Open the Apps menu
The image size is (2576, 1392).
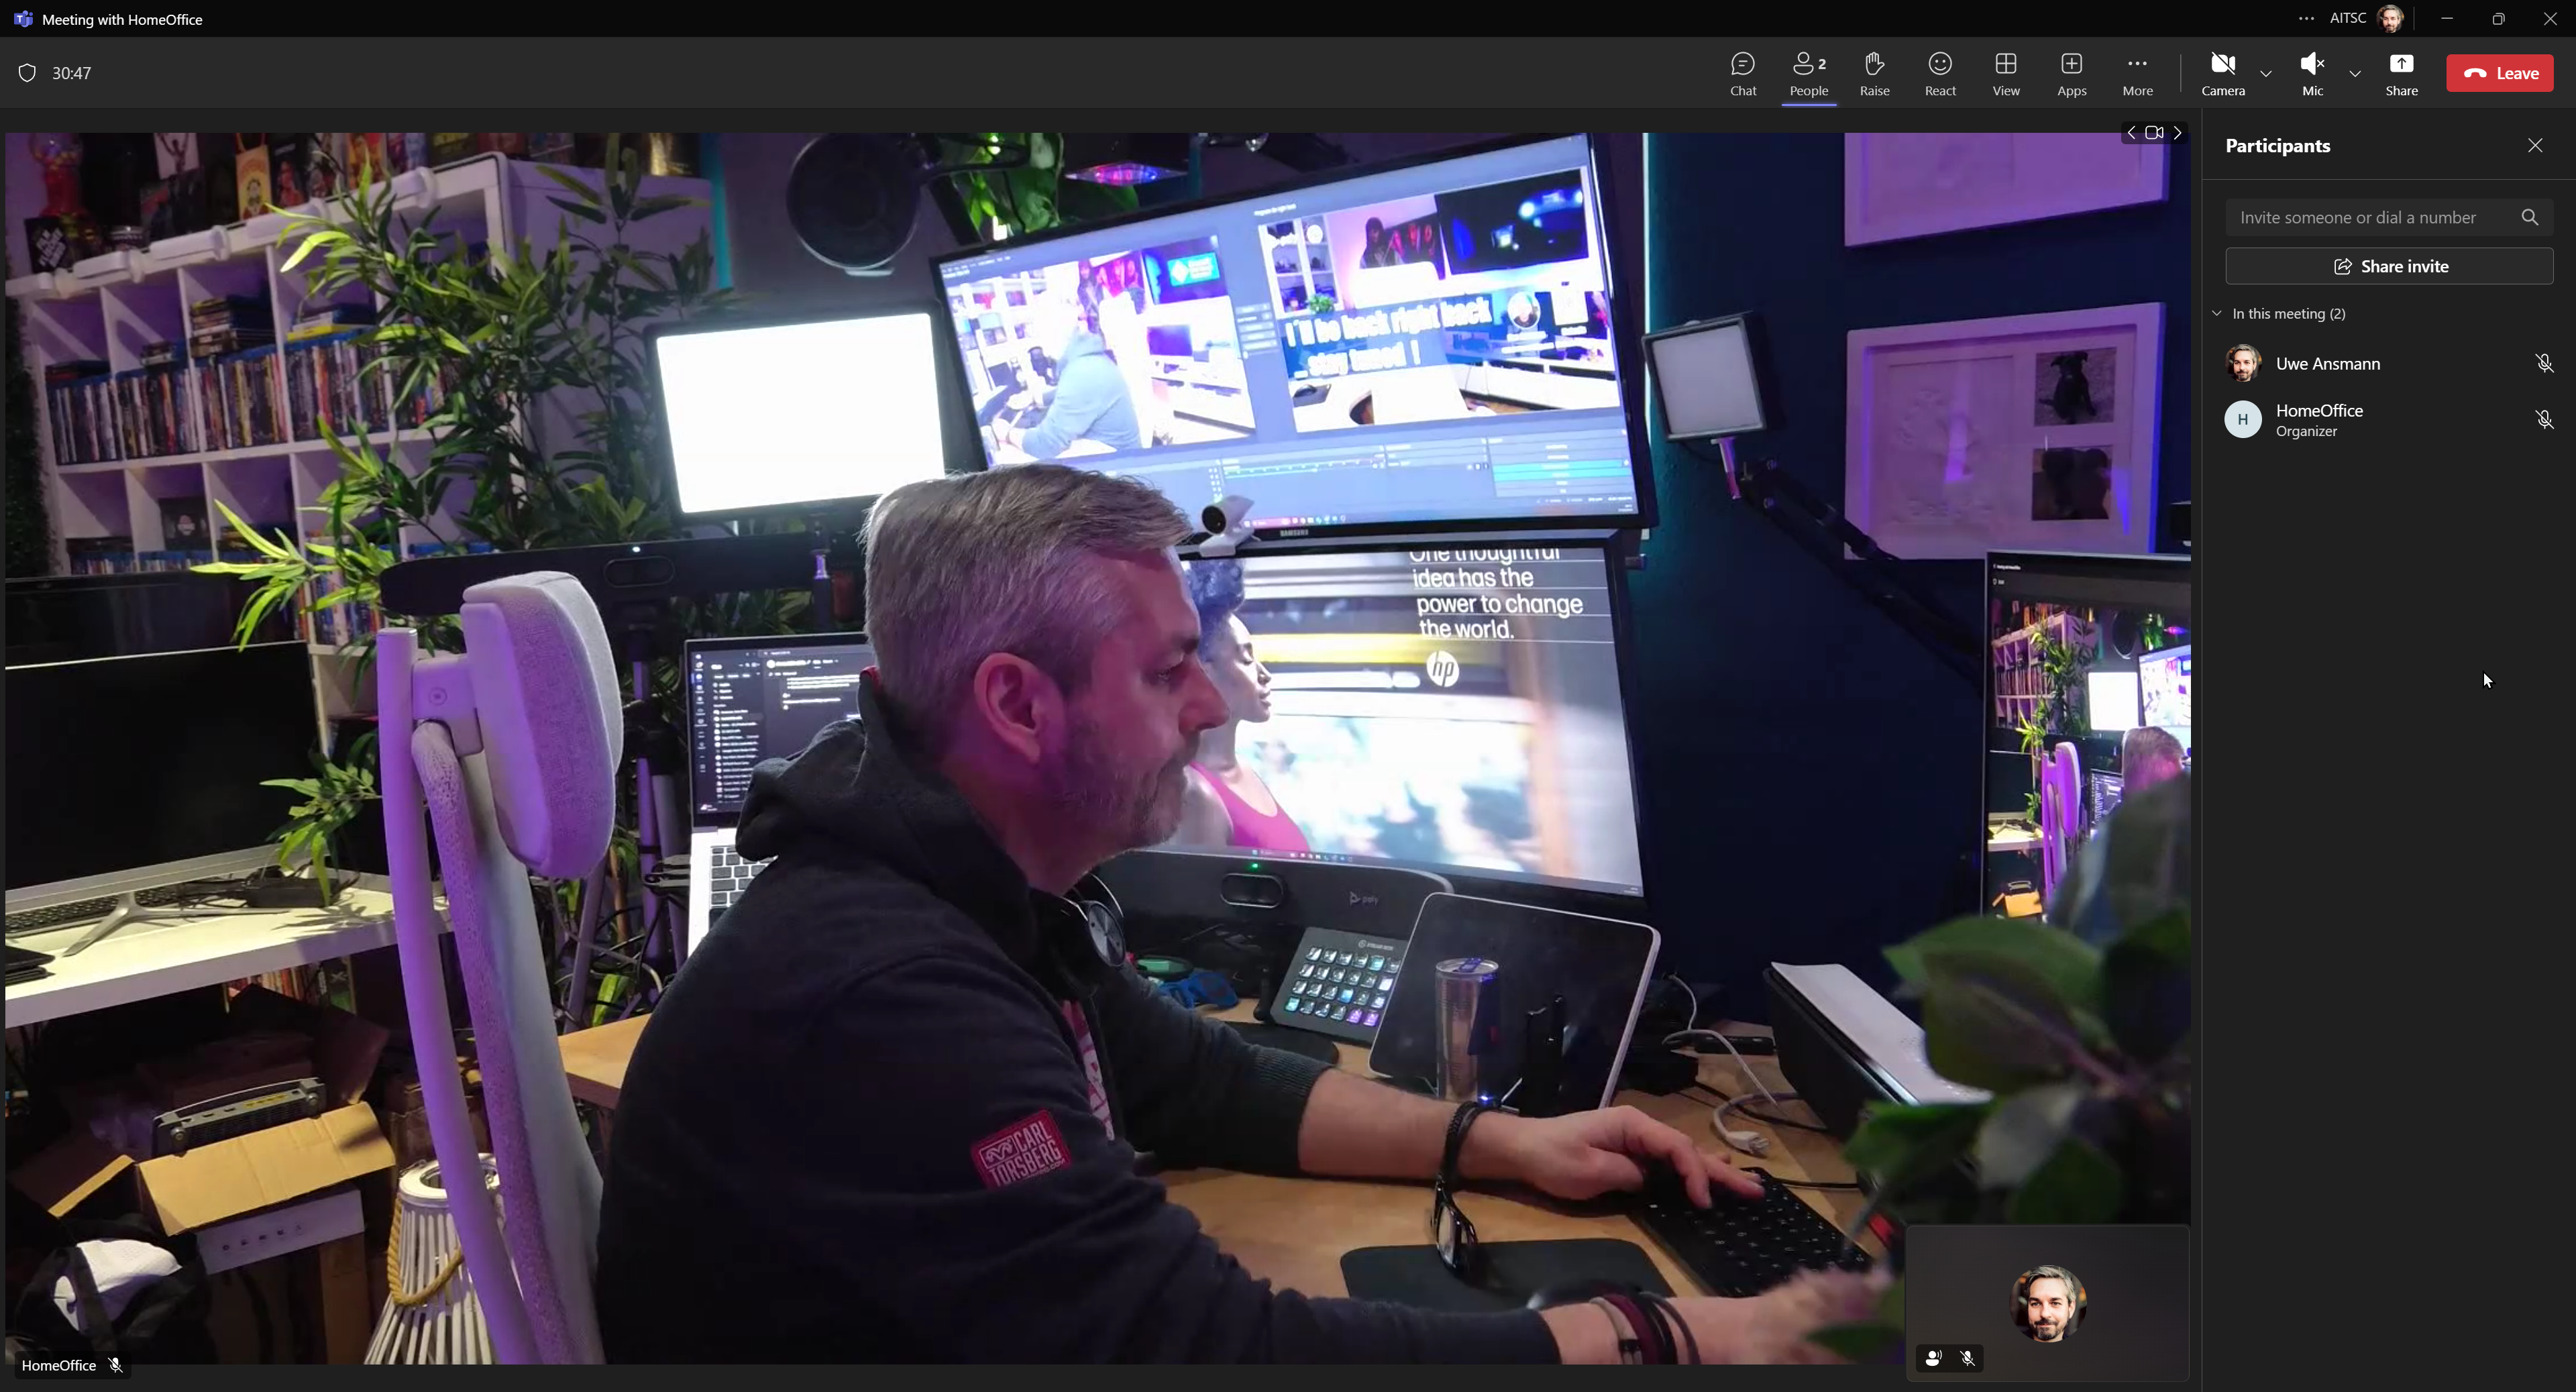2071,73
